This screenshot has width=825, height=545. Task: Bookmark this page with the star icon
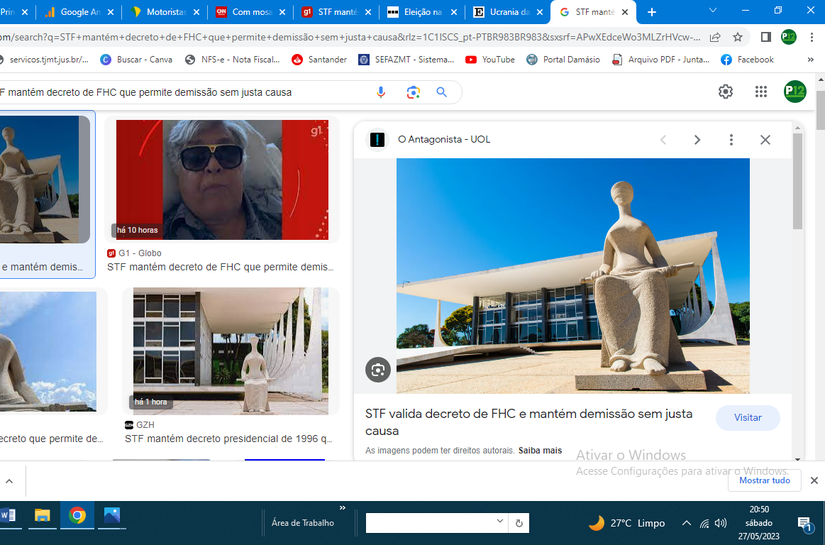click(x=738, y=37)
